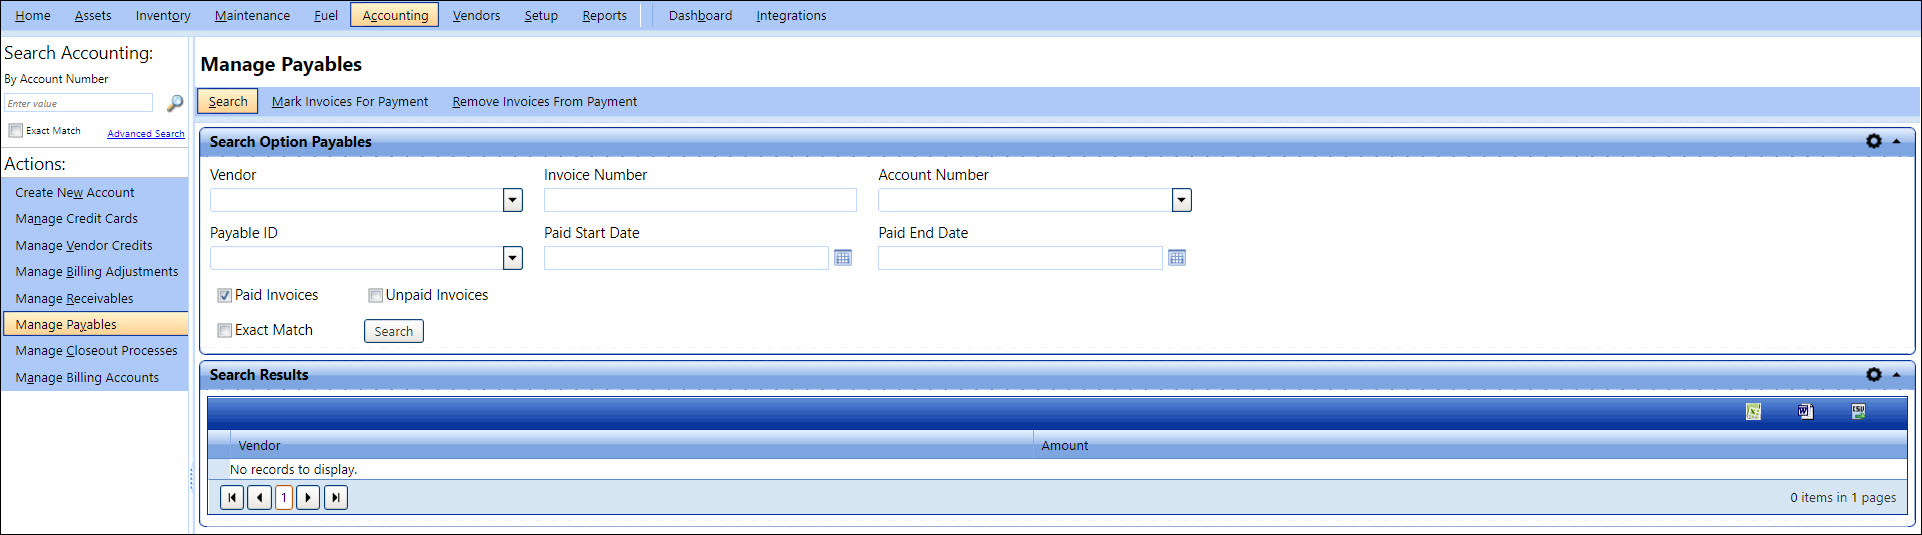Open the Vendor dropdown
The height and width of the screenshot is (535, 1922).
pyautogui.click(x=513, y=200)
